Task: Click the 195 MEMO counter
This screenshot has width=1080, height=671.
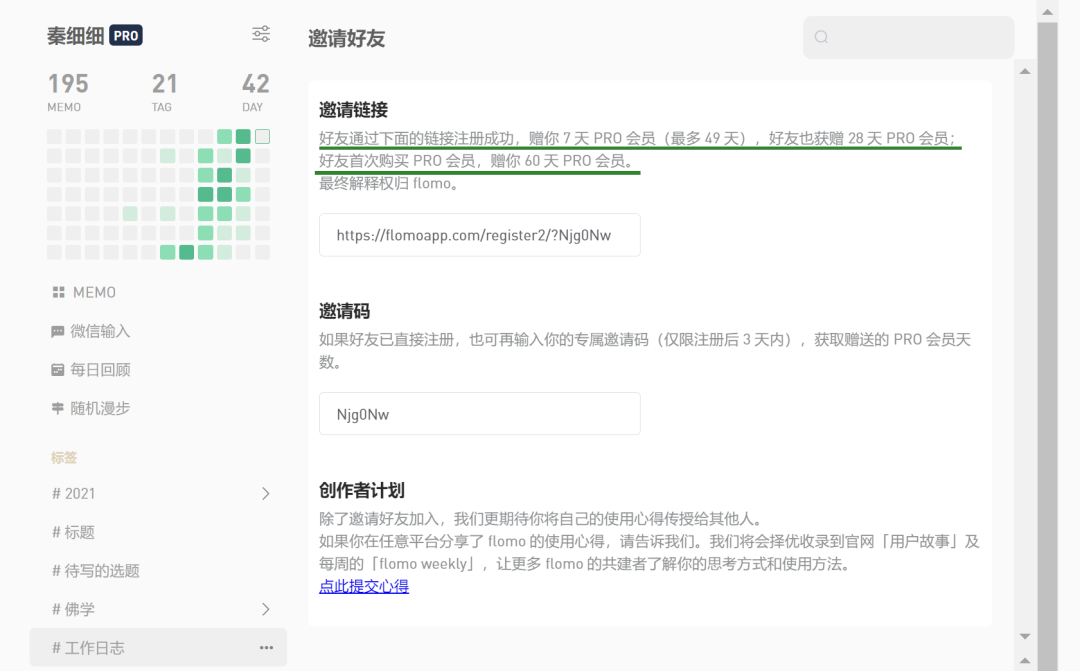Action: click(68, 92)
